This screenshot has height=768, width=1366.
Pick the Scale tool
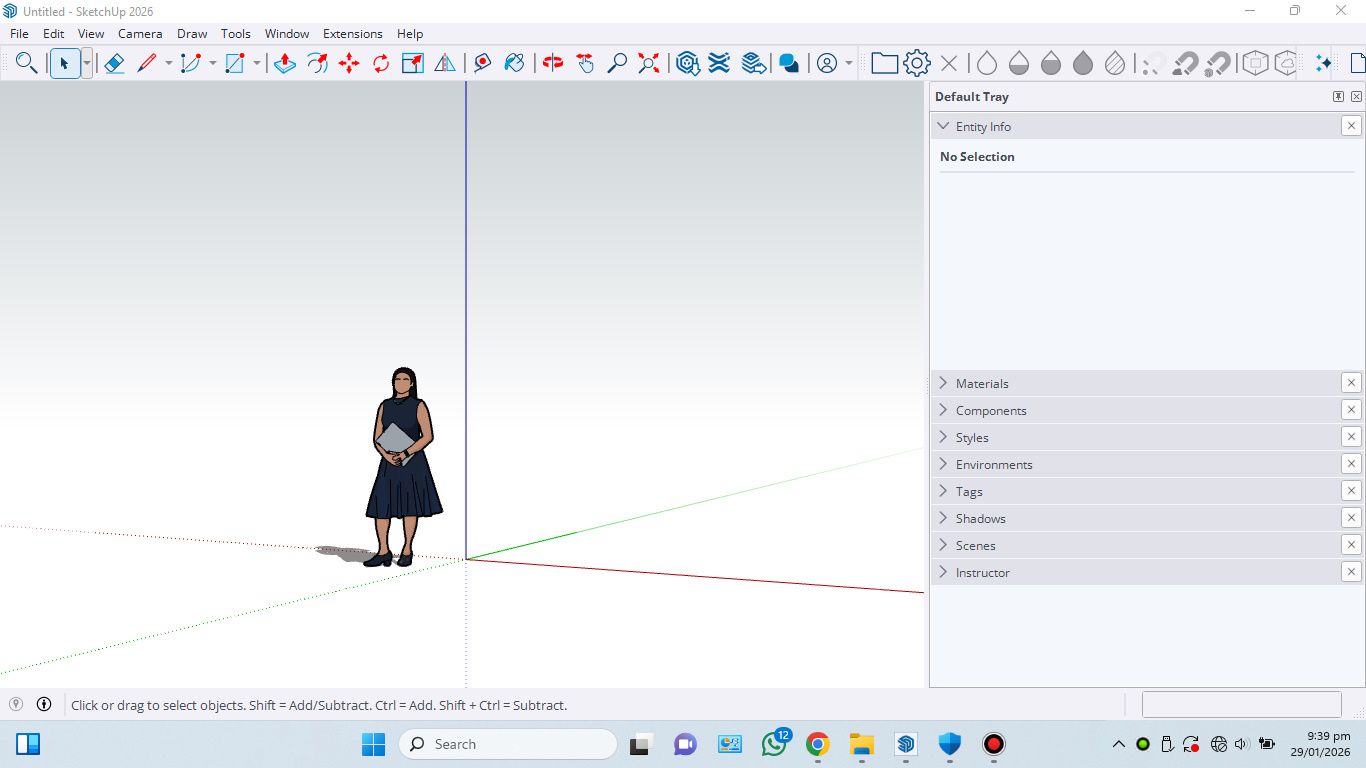(413, 63)
